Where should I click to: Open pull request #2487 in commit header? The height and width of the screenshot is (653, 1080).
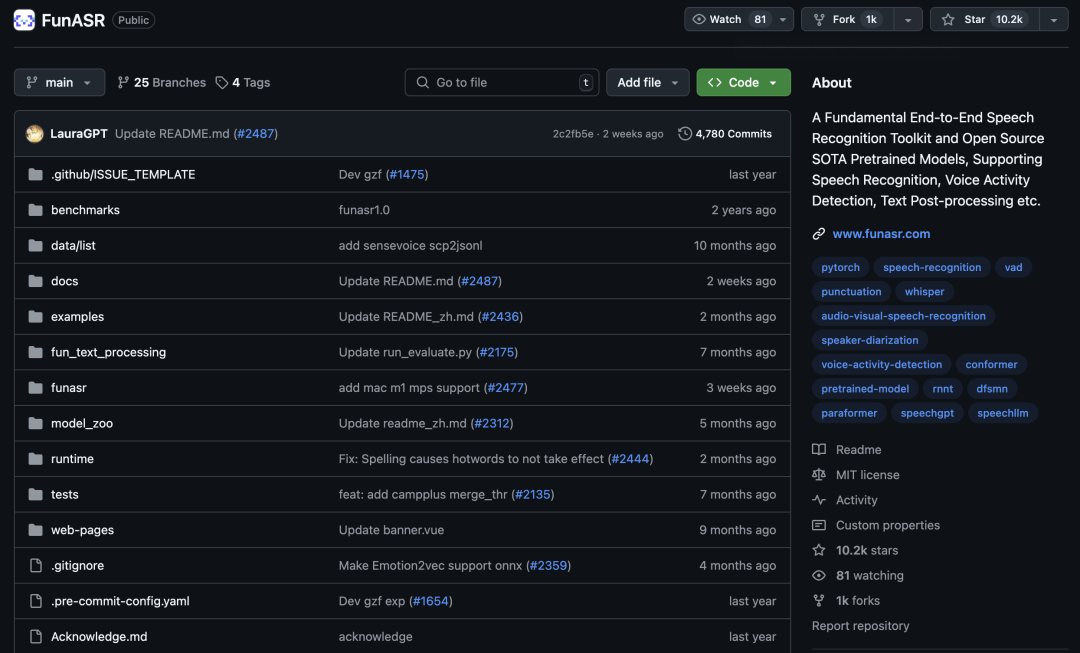256,134
